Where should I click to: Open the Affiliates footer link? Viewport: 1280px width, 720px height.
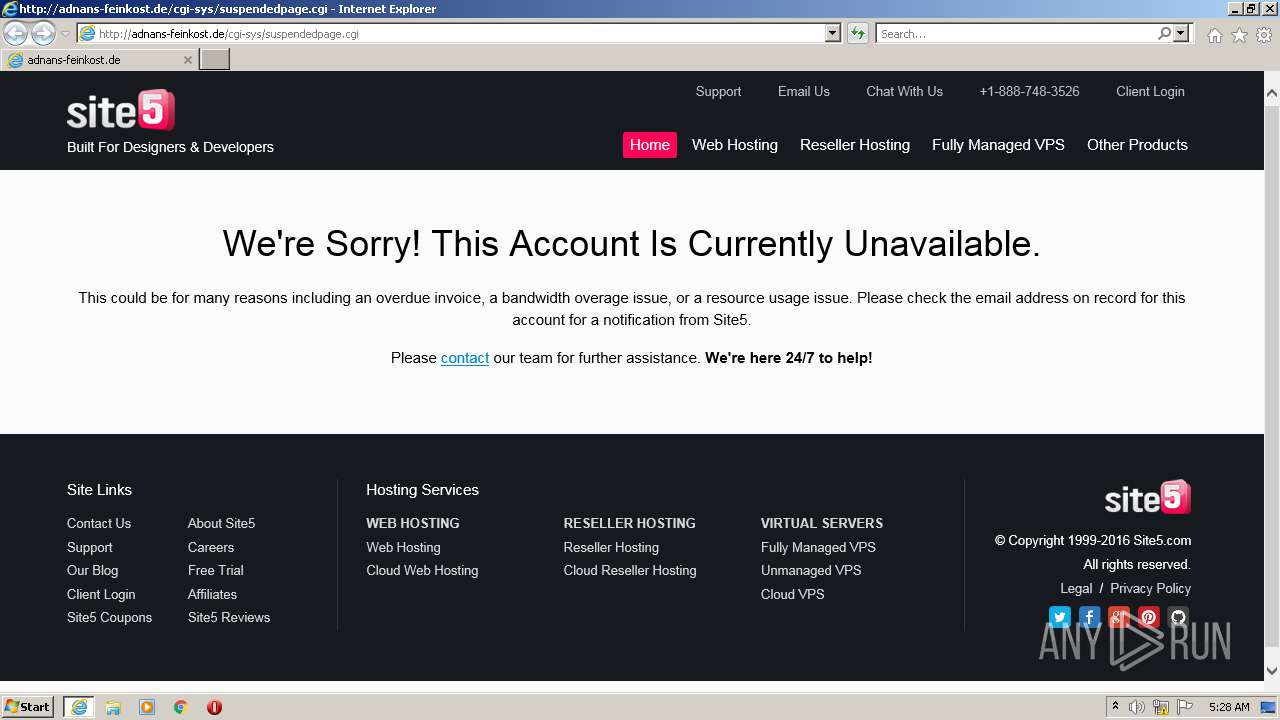(212, 594)
